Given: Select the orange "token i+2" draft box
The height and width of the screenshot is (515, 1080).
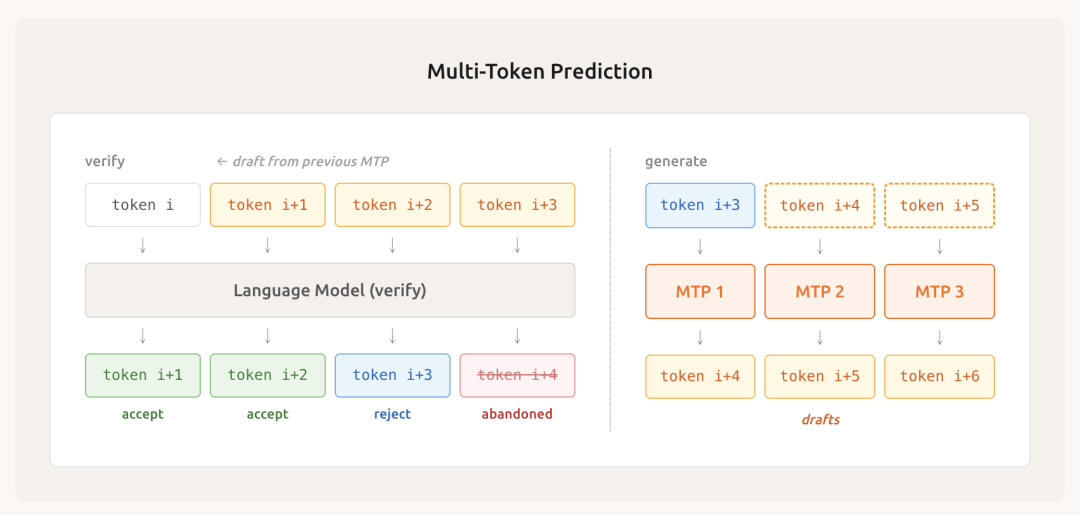Looking at the screenshot, I should [x=392, y=205].
